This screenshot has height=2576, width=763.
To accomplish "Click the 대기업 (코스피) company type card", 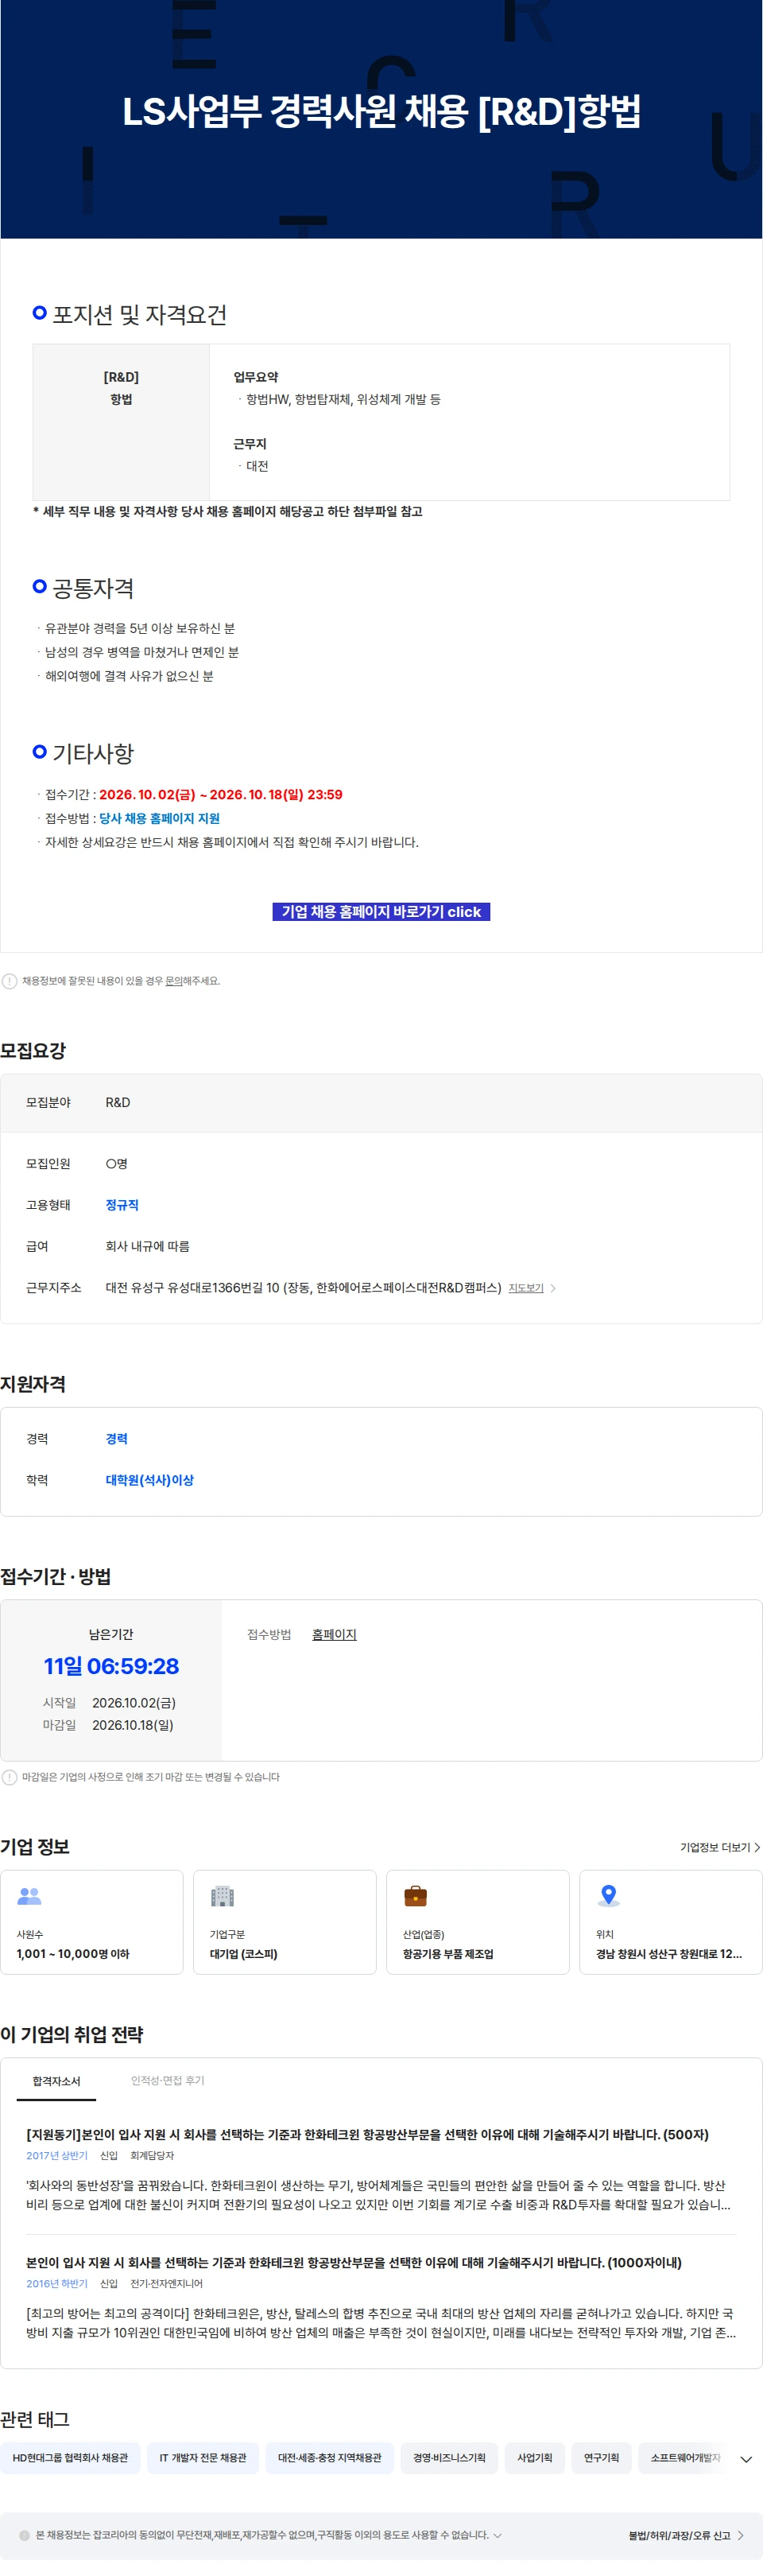I will (285, 1922).
